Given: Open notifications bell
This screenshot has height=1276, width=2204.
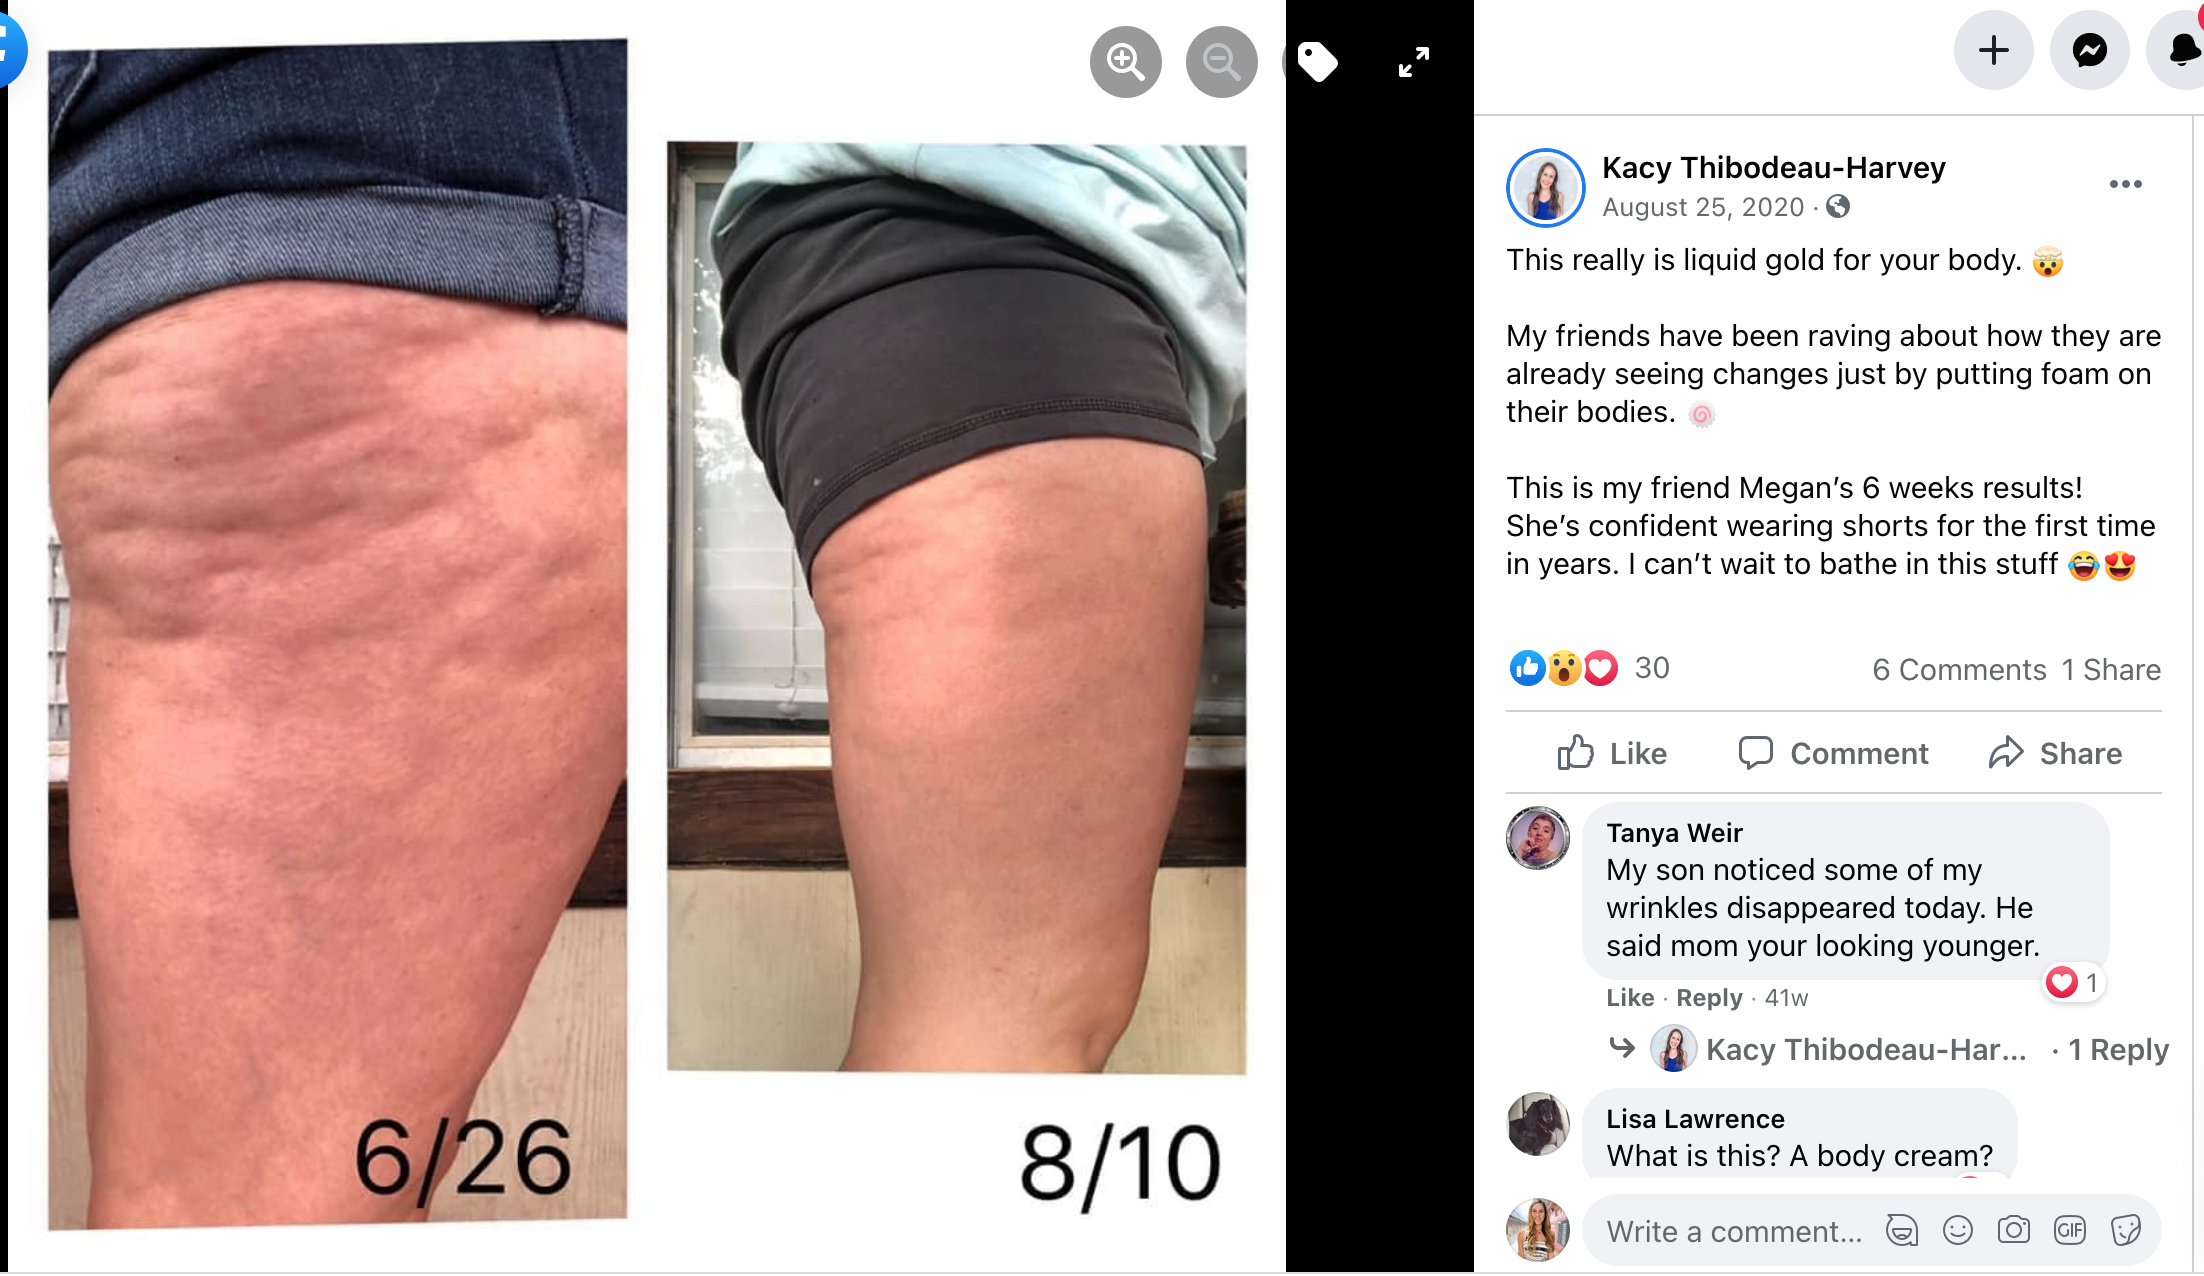Looking at the screenshot, I should point(2180,50).
